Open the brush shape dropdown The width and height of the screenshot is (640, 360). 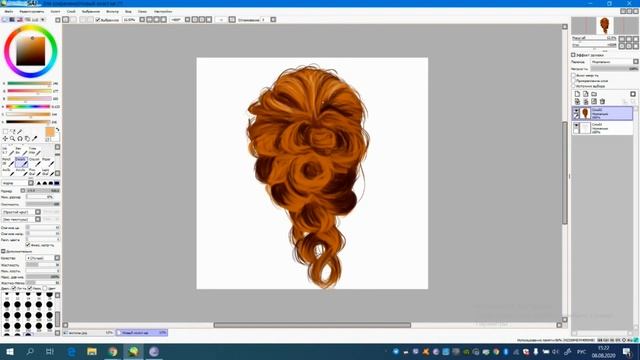21,212
